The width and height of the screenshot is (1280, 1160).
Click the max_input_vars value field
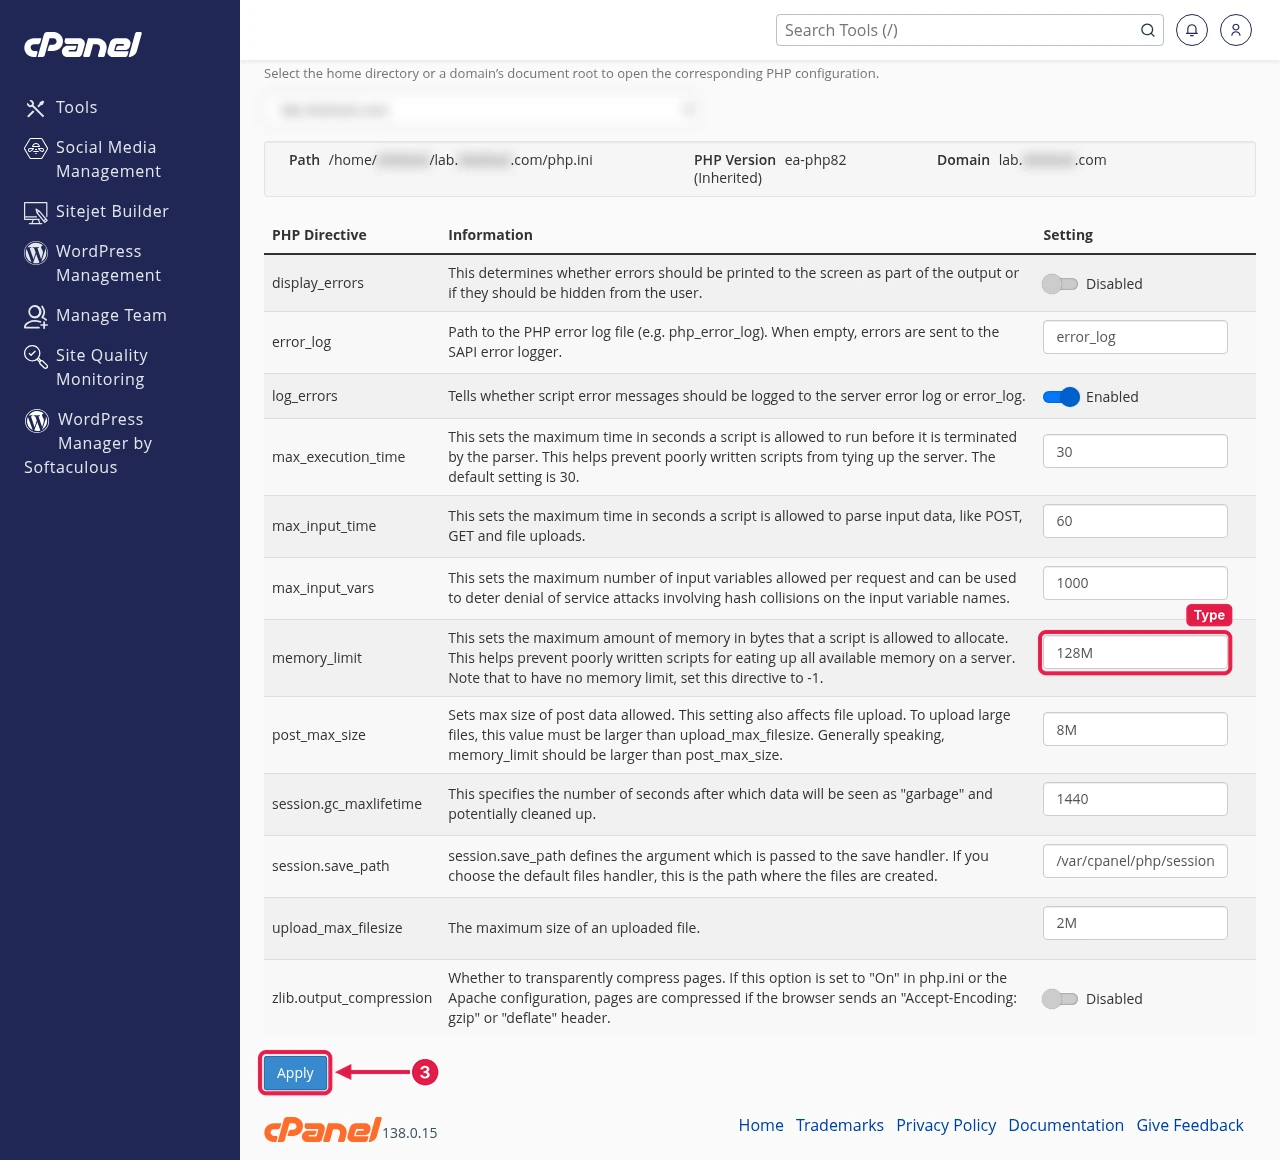pyautogui.click(x=1135, y=583)
